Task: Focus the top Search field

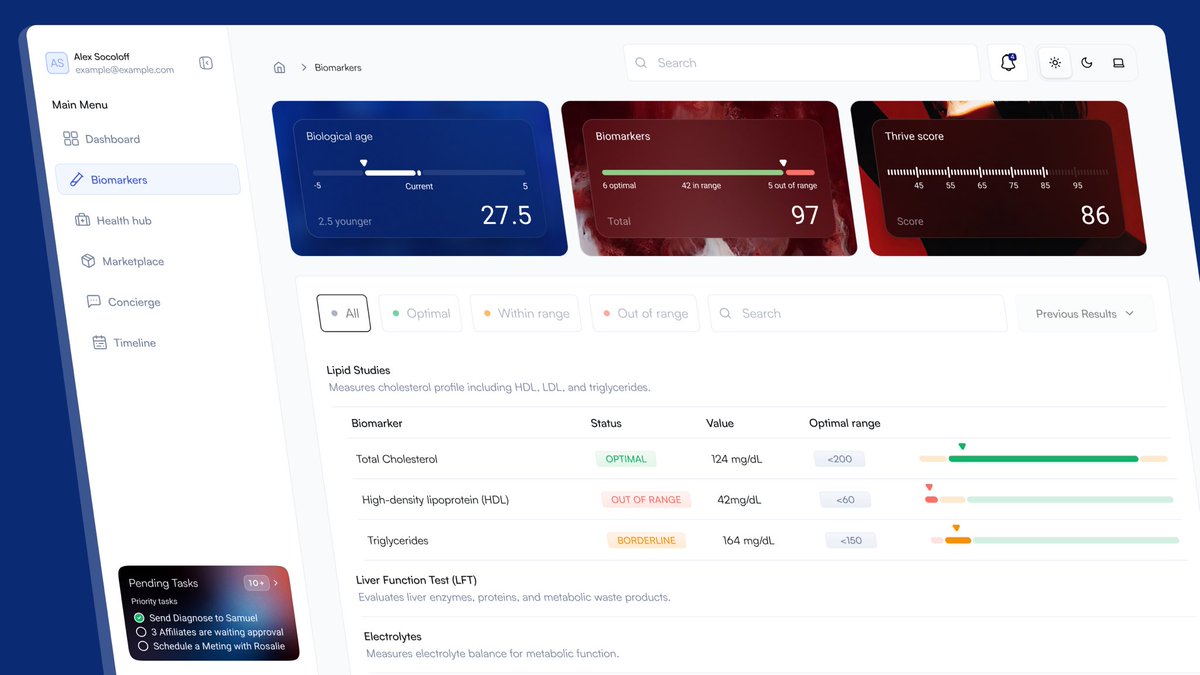Action: [x=801, y=63]
